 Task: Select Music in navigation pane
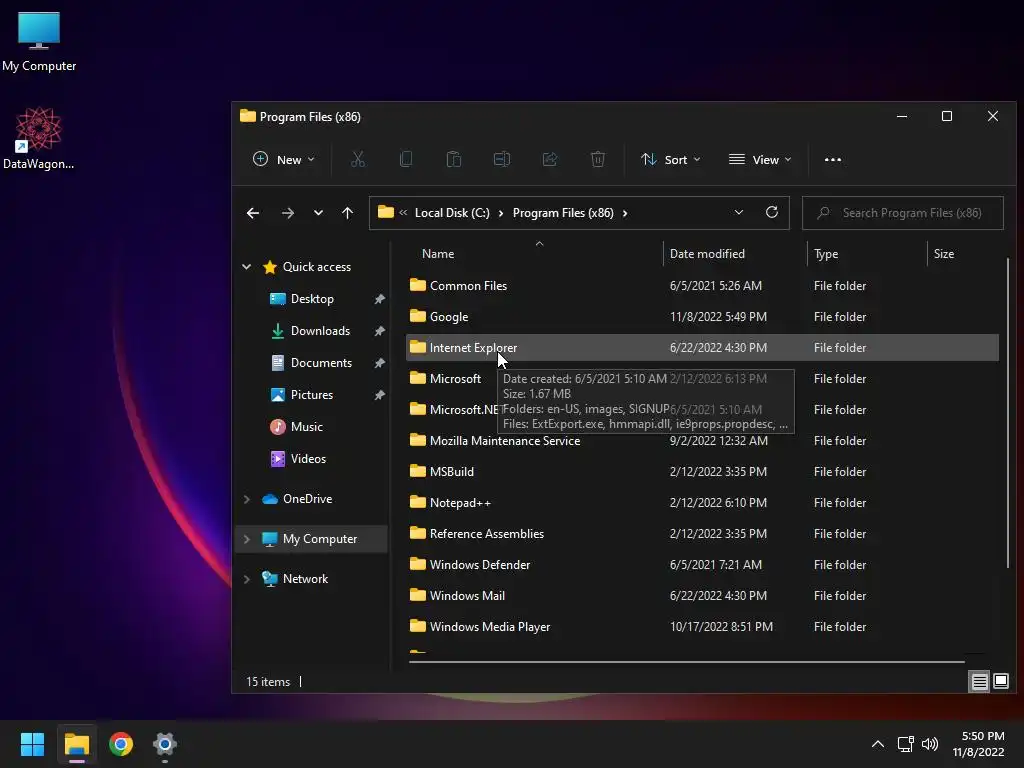pos(306,427)
